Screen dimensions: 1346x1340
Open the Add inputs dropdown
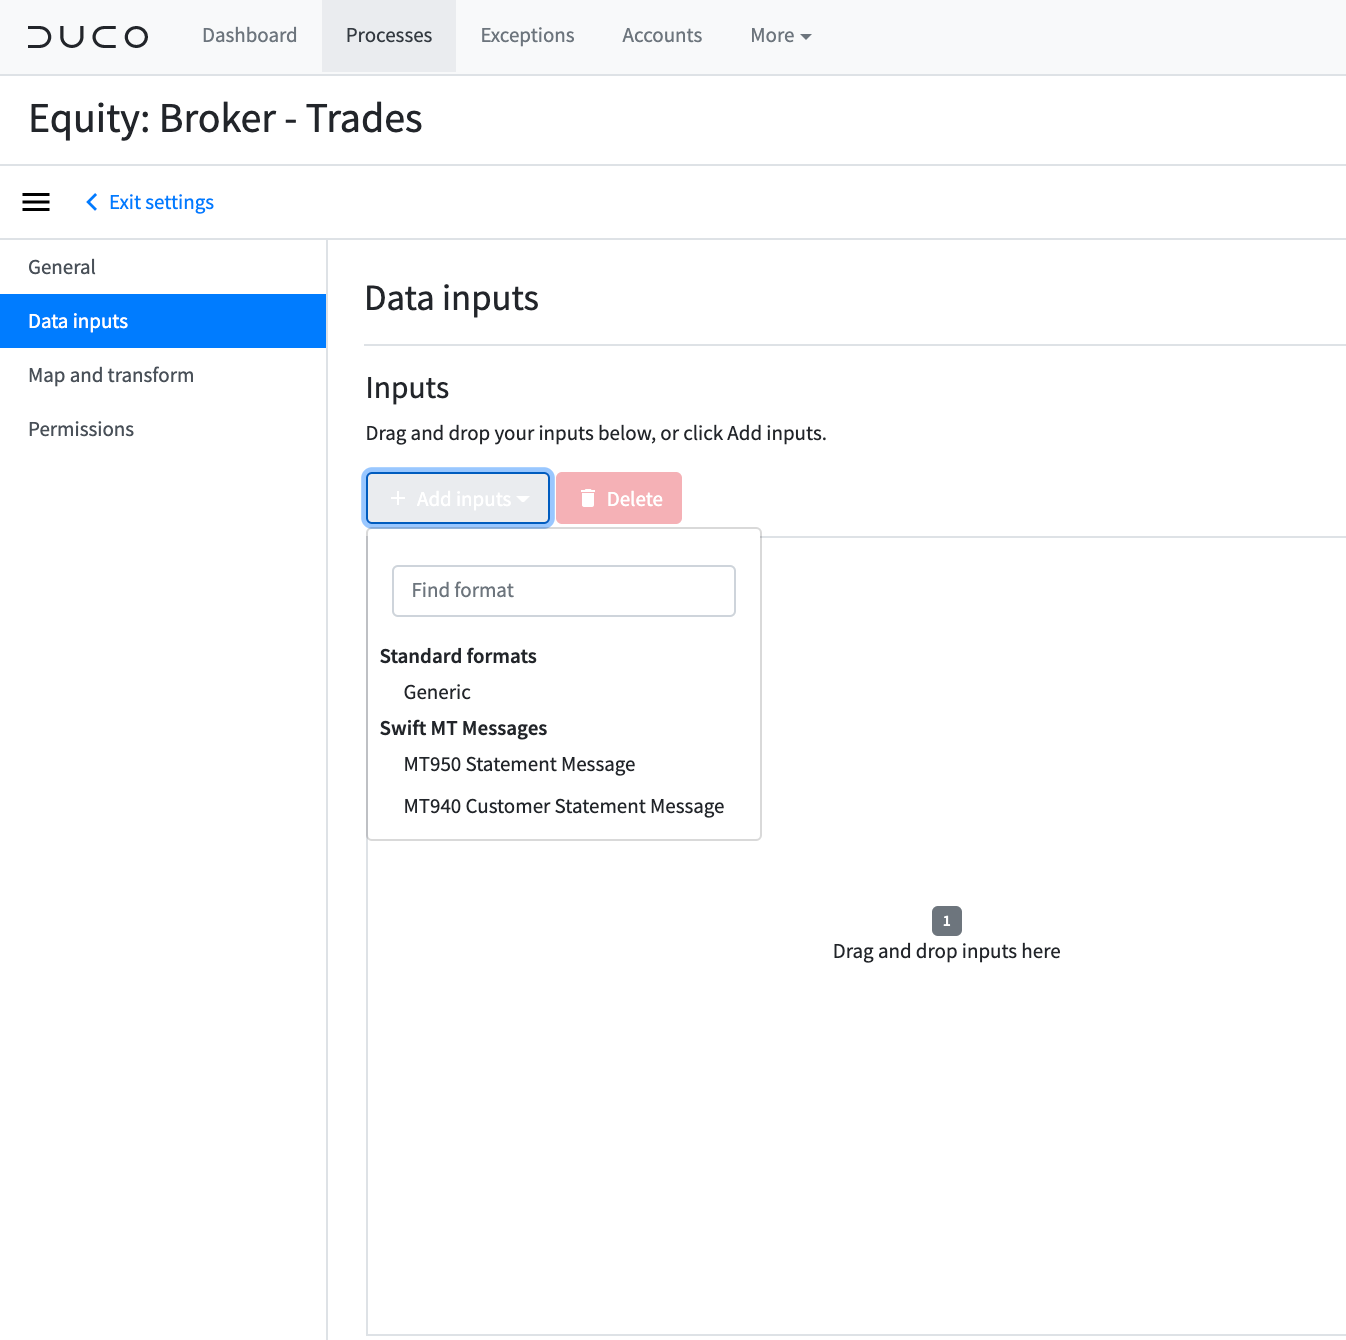(457, 498)
